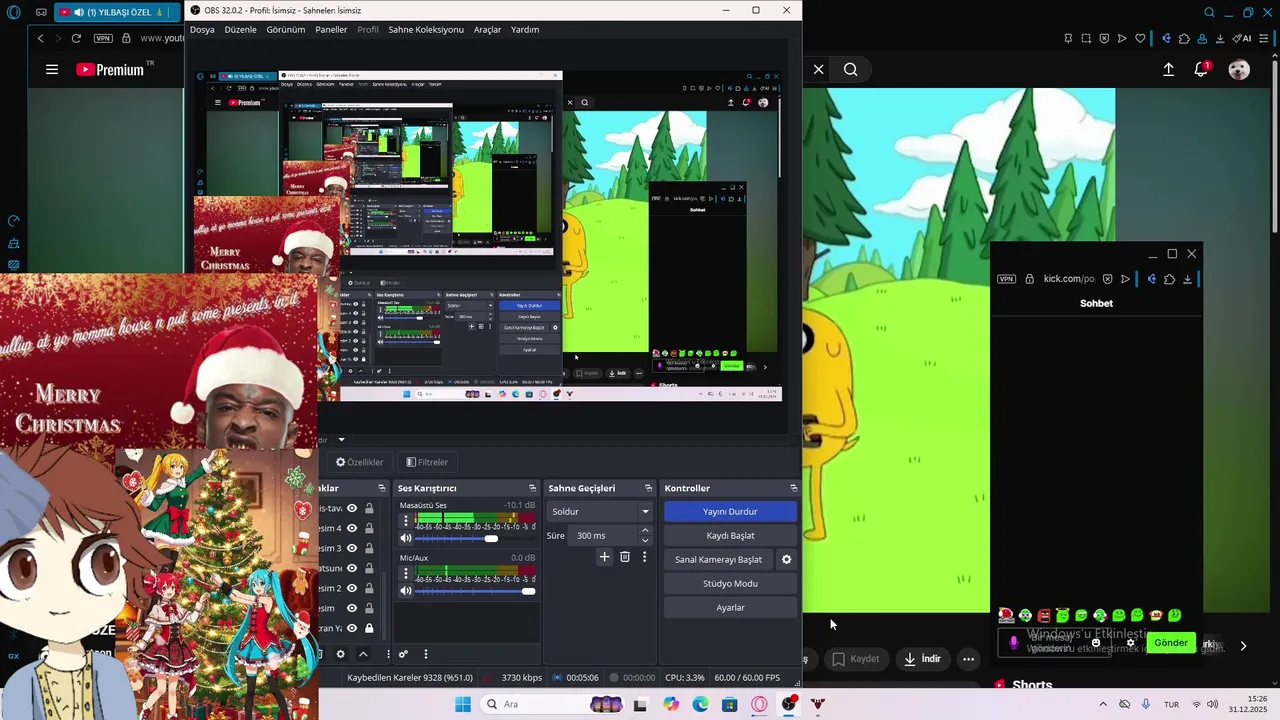Viewport: 1280px width, 720px height.
Task: Undock the Kontroller panel
Action: click(794, 488)
